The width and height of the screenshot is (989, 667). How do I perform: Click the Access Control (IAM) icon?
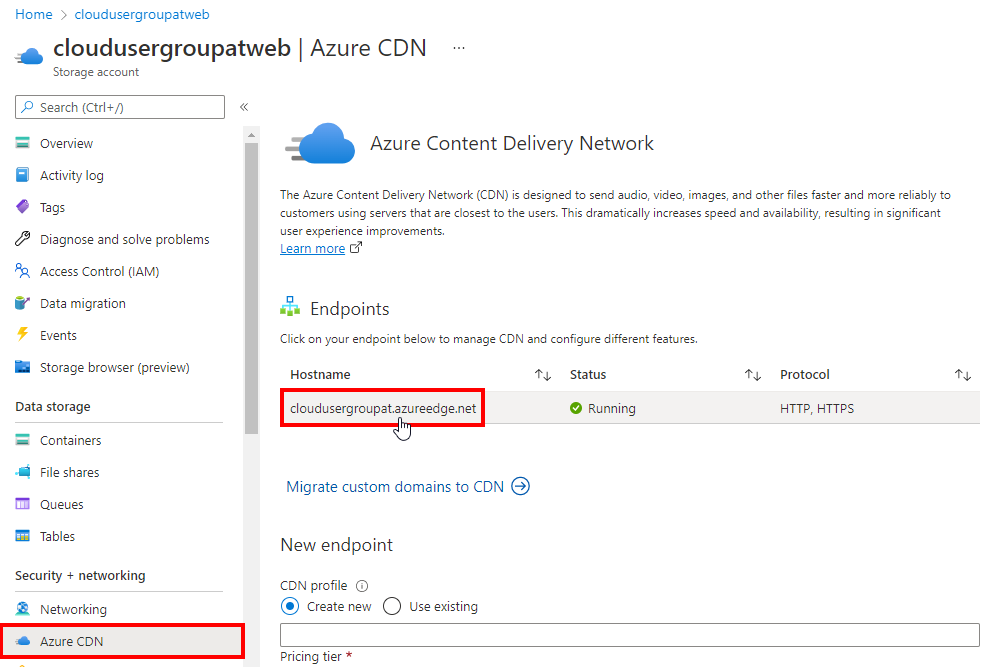[23, 271]
